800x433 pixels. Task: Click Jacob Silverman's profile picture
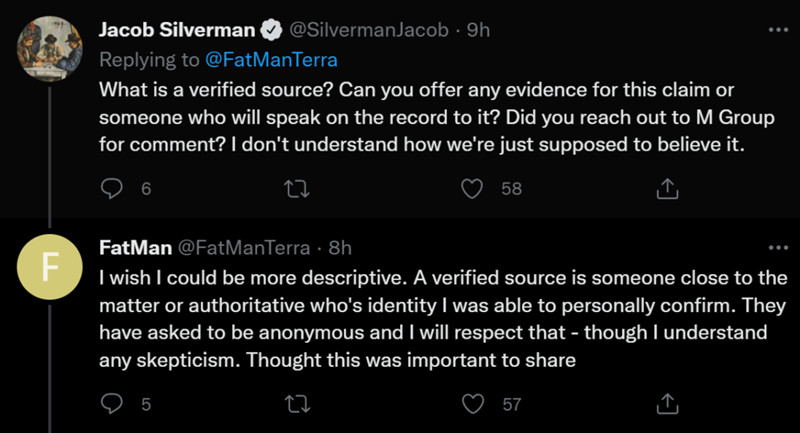coord(49,50)
